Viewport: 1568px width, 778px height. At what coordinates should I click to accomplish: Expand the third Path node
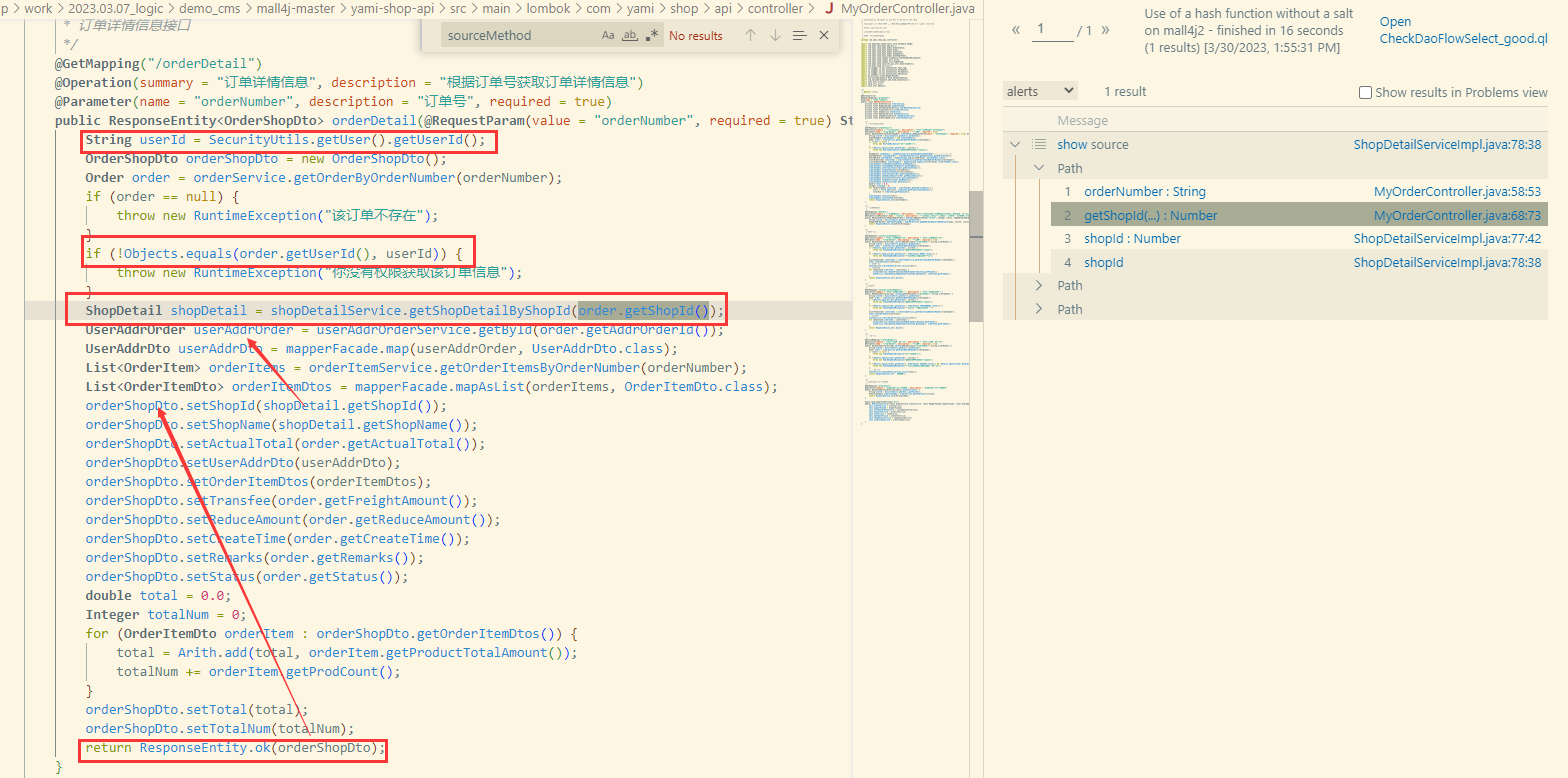(x=1039, y=309)
